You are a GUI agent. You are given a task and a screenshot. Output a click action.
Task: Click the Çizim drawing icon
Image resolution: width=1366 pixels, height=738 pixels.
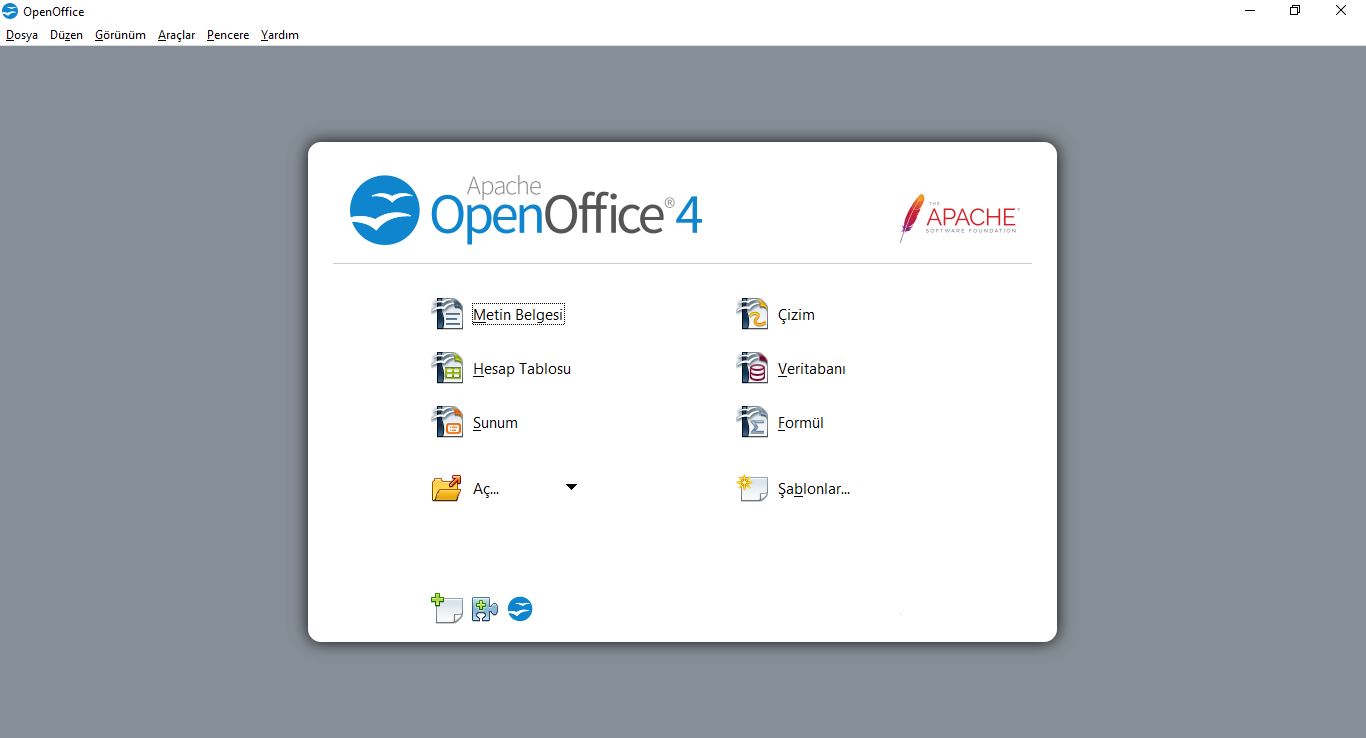(752, 314)
